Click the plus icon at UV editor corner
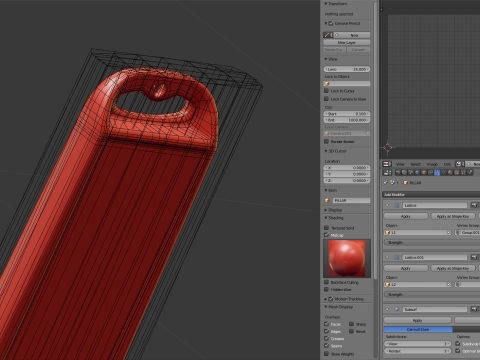Viewport: 480px width, 360px height. pyautogui.click(x=382, y=9)
